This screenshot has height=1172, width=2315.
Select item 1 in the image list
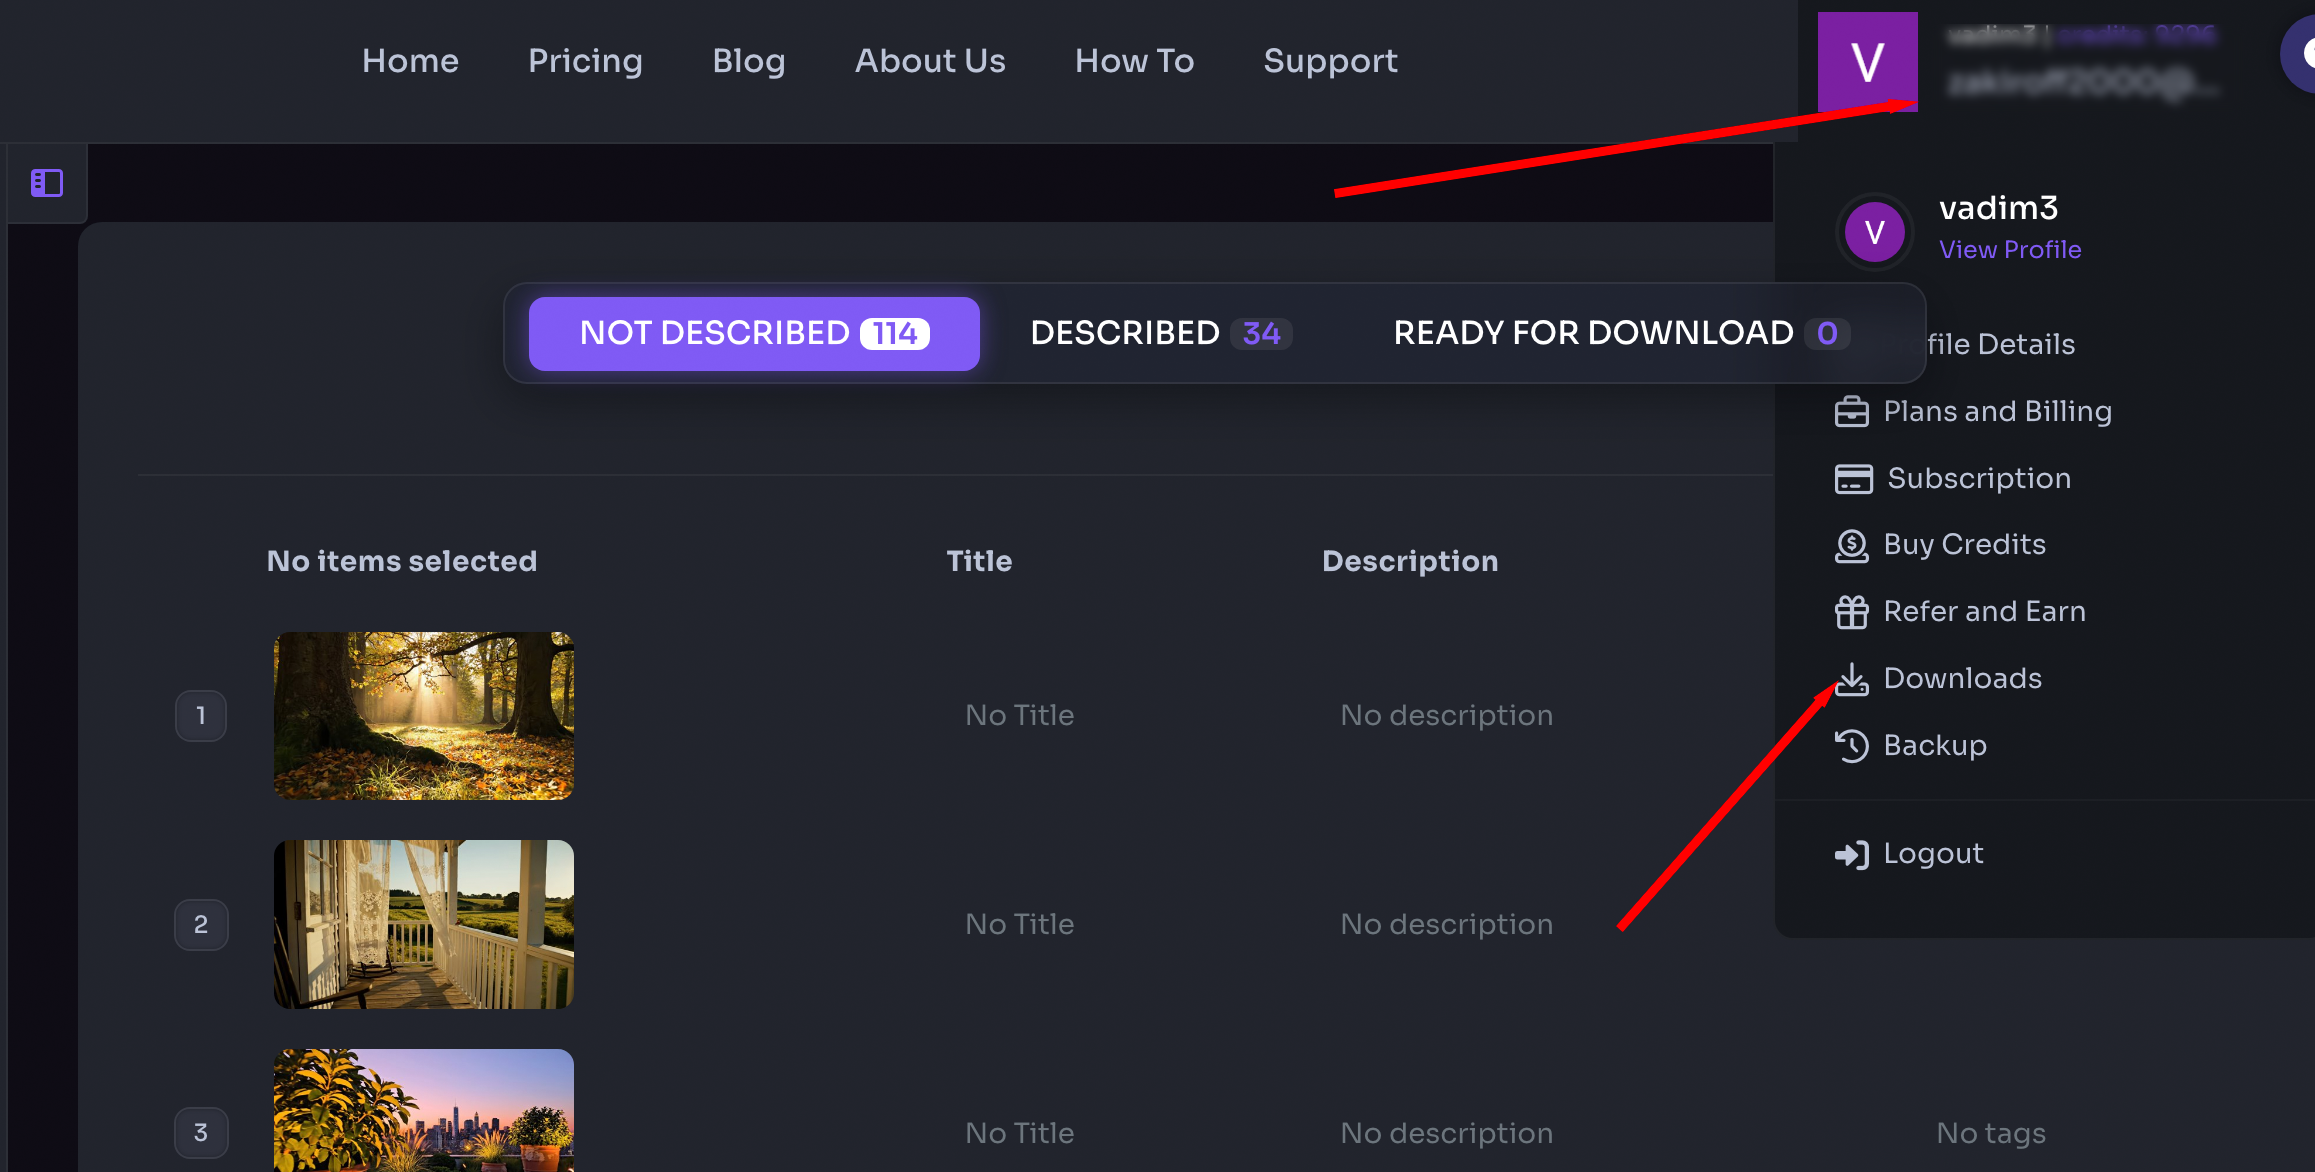pos(200,715)
